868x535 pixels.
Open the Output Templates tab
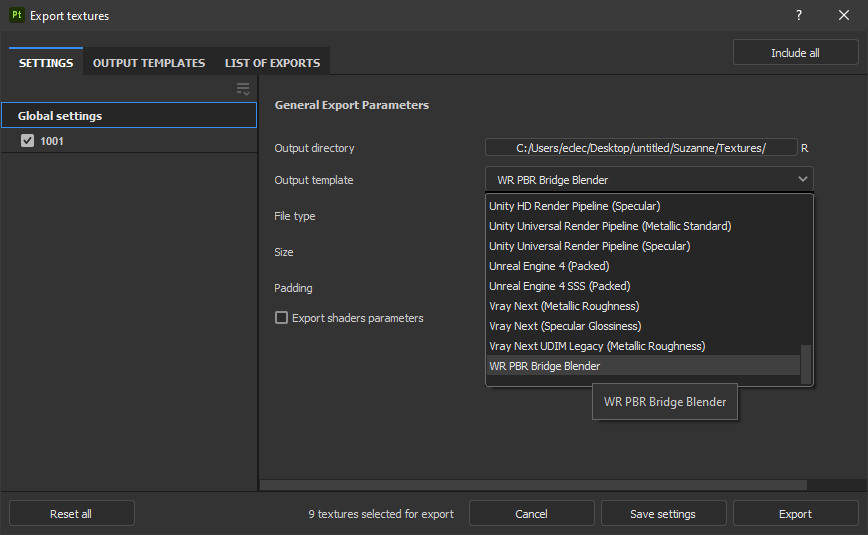coord(149,63)
